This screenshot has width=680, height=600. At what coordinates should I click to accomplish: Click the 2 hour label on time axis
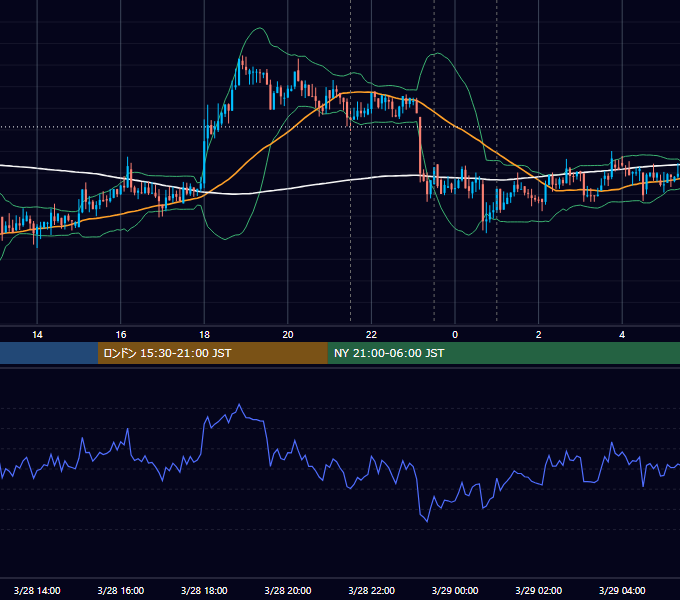pos(539,335)
